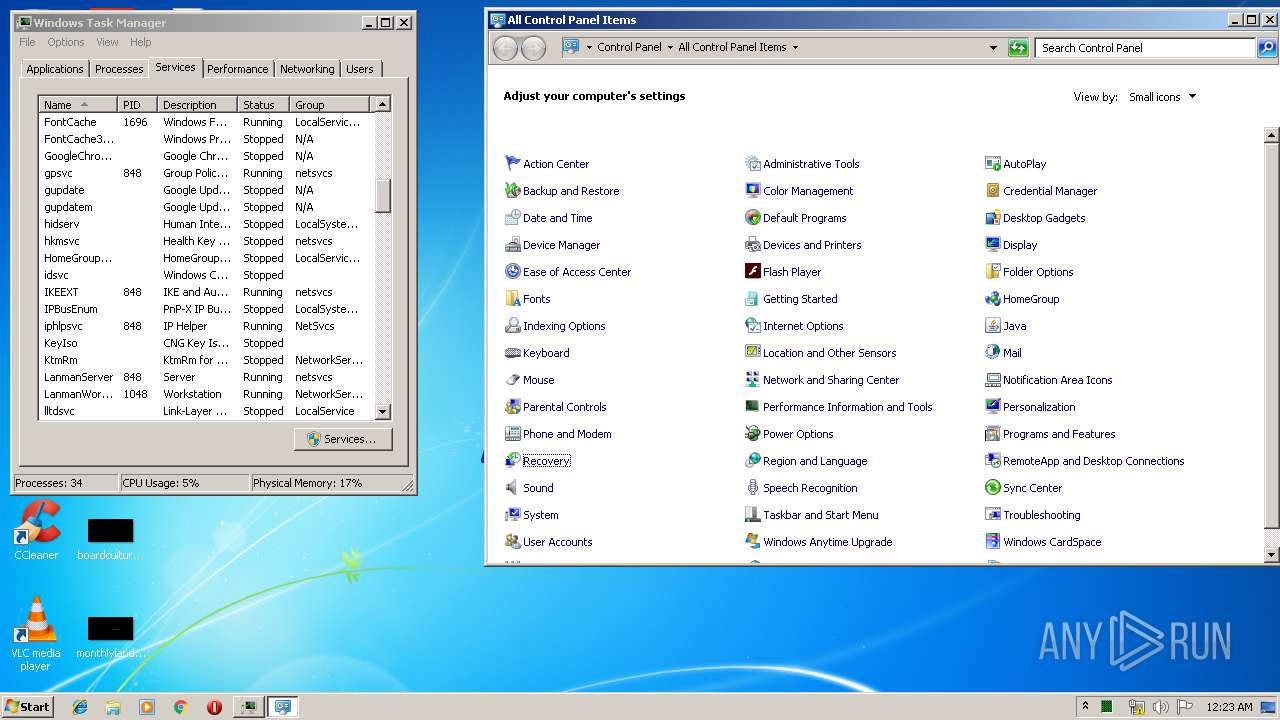Click Credential Manager icon

coord(993,190)
